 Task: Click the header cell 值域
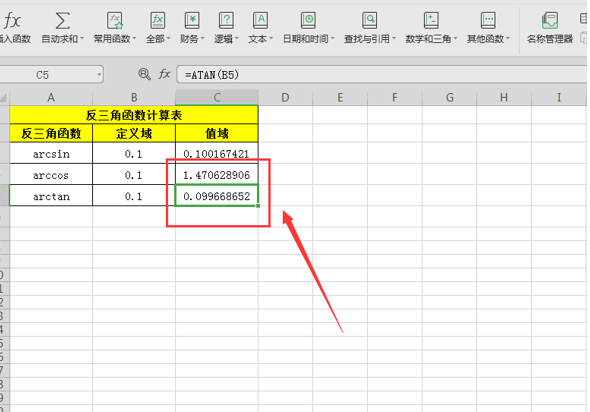pos(217,133)
